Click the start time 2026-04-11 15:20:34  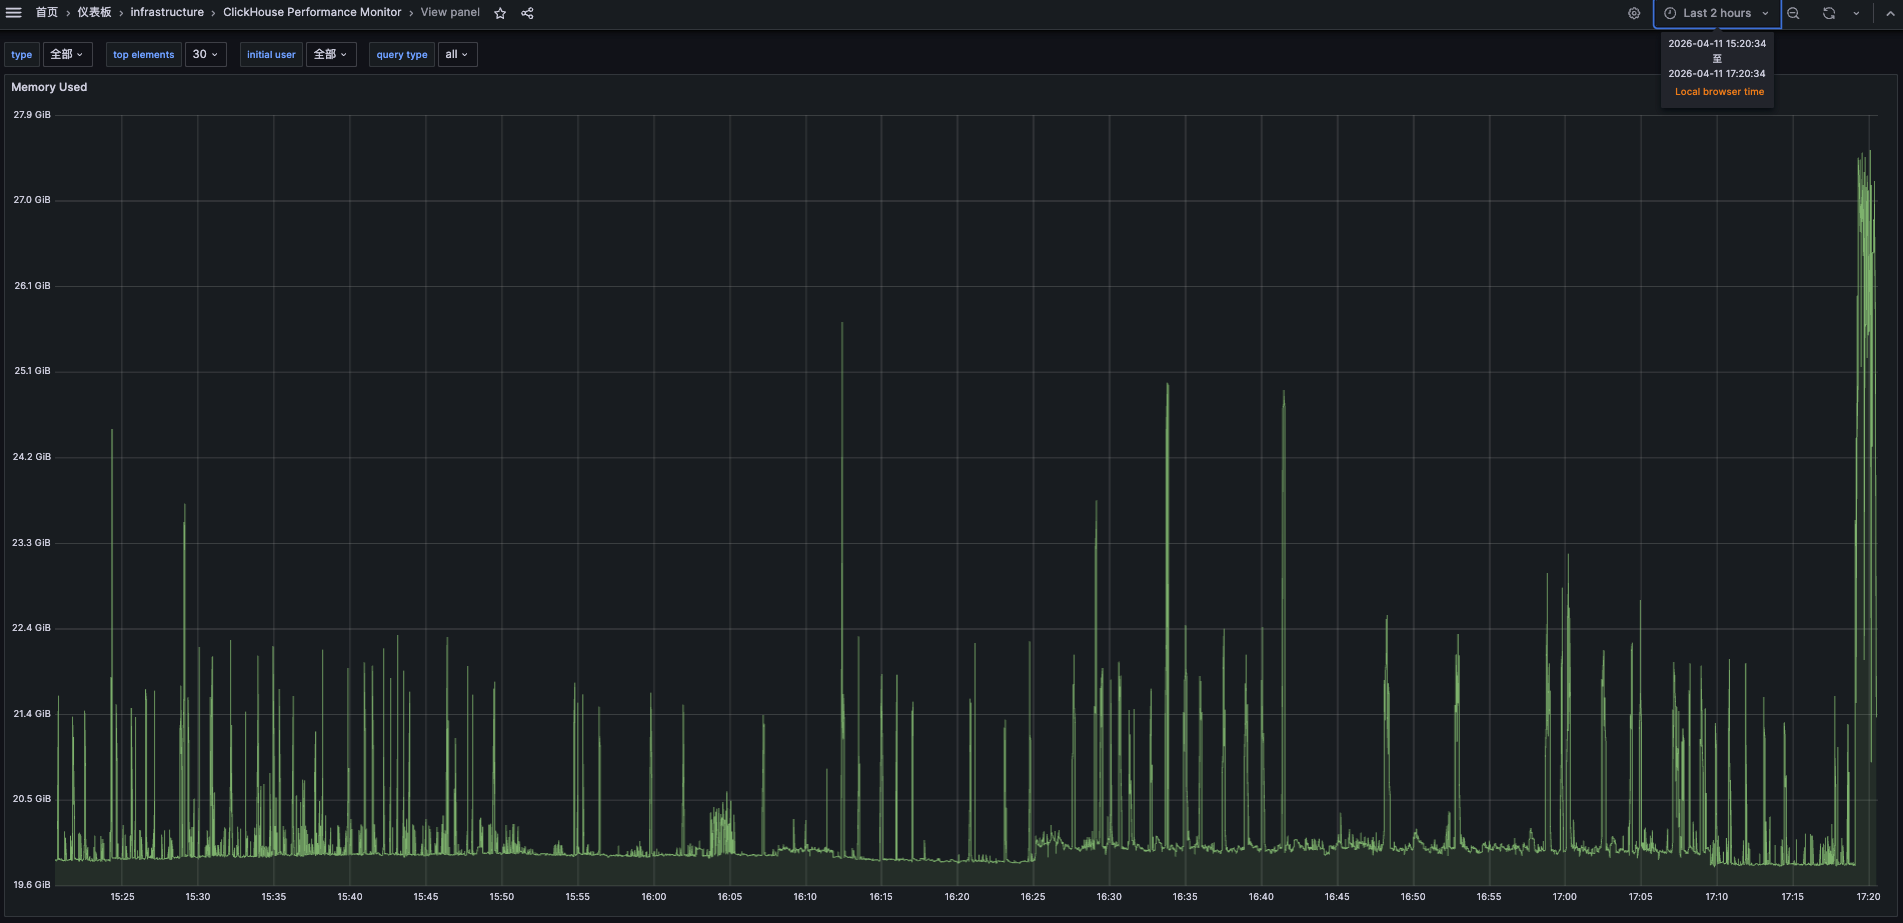[x=1717, y=44]
